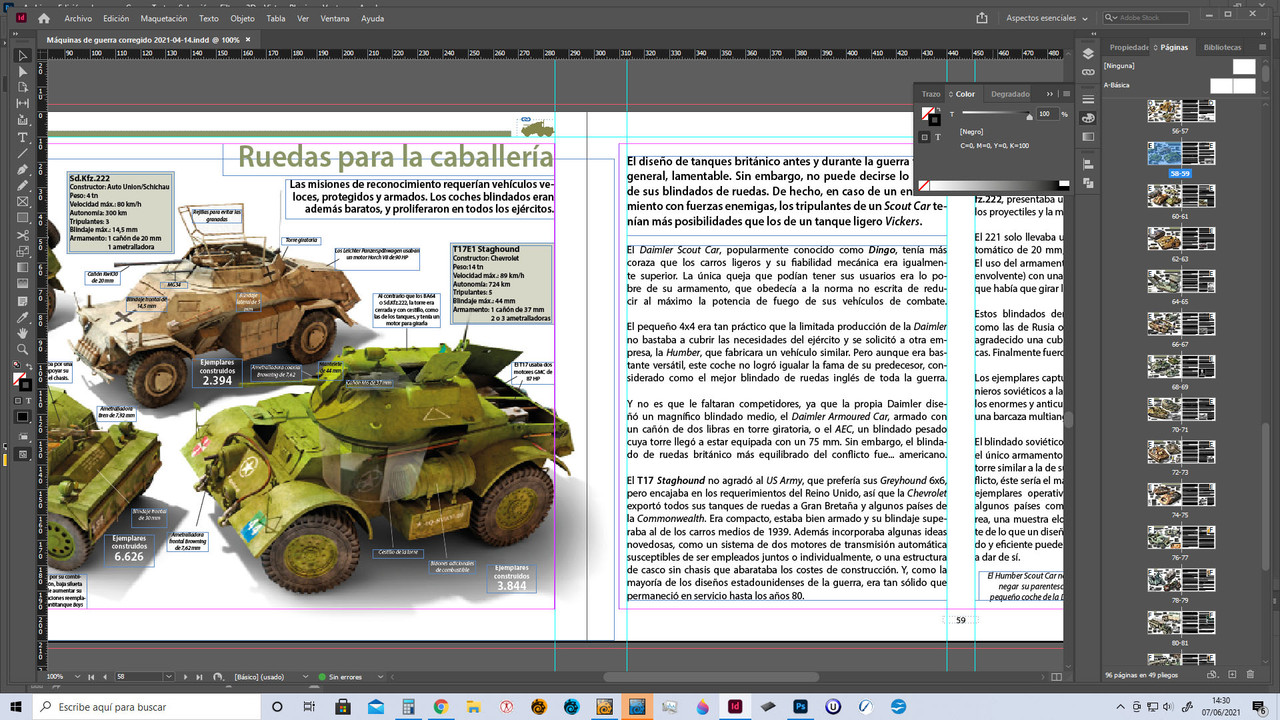Go to last page button
The width and height of the screenshot is (1280, 720).
point(200,677)
